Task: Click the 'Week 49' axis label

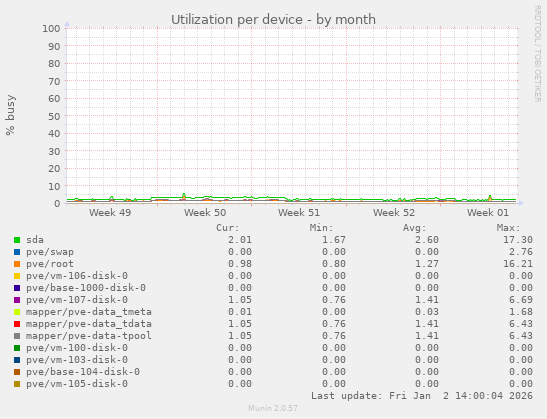Action: pyautogui.click(x=110, y=212)
